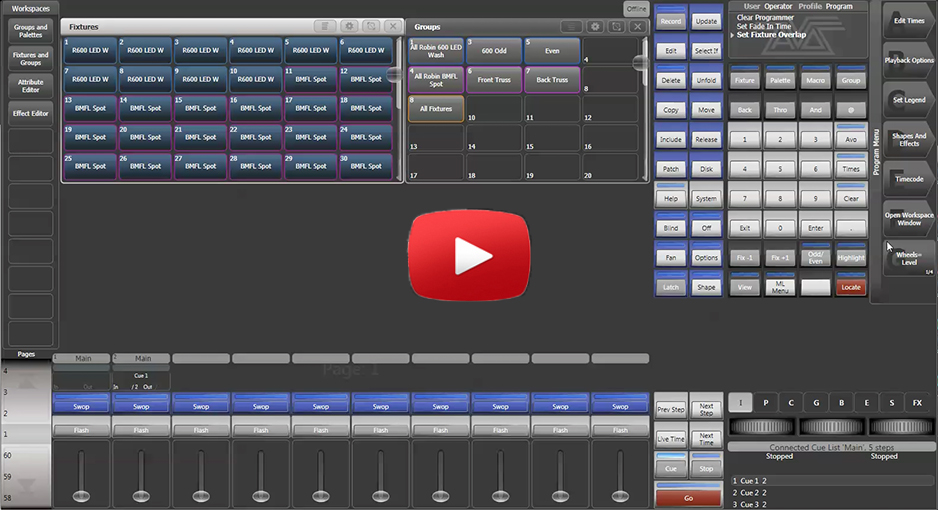Expand the Open Workspace Window softkey
The image size is (938, 510).
tap(908, 218)
